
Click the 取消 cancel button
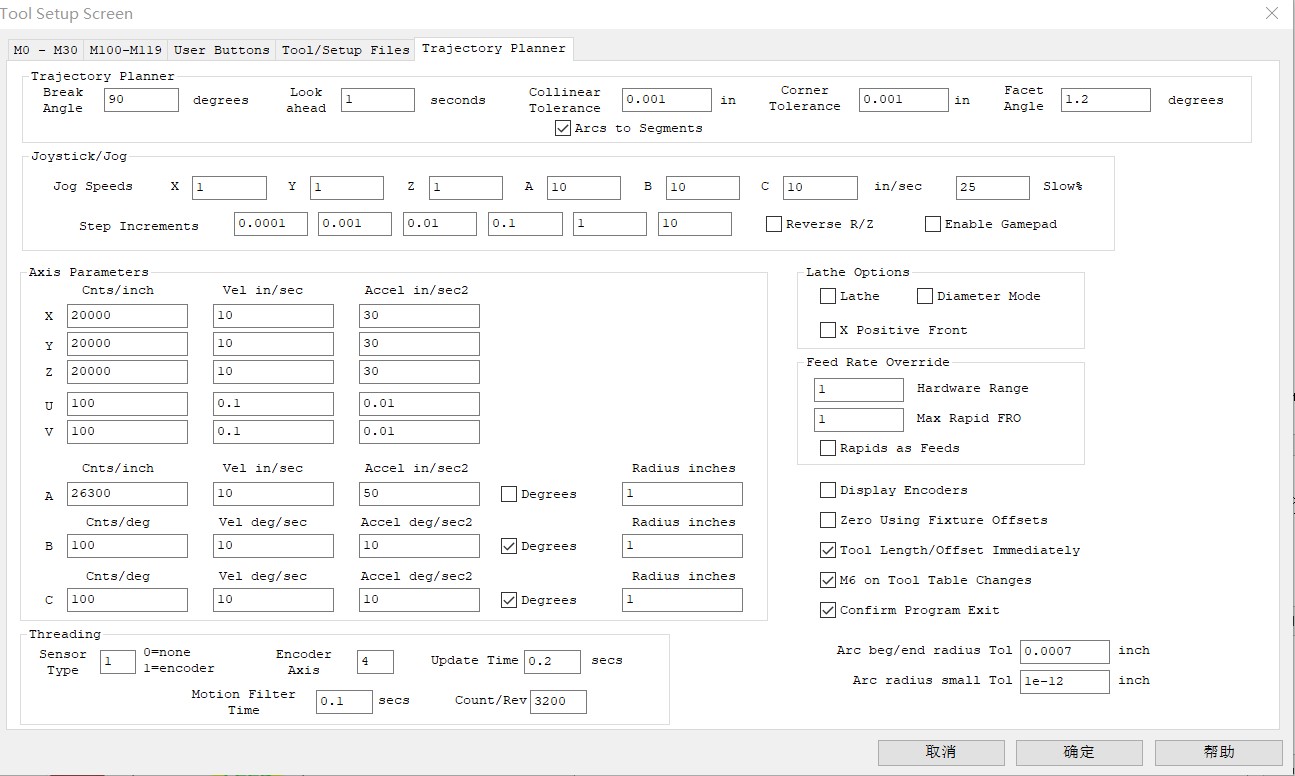pos(940,752)
